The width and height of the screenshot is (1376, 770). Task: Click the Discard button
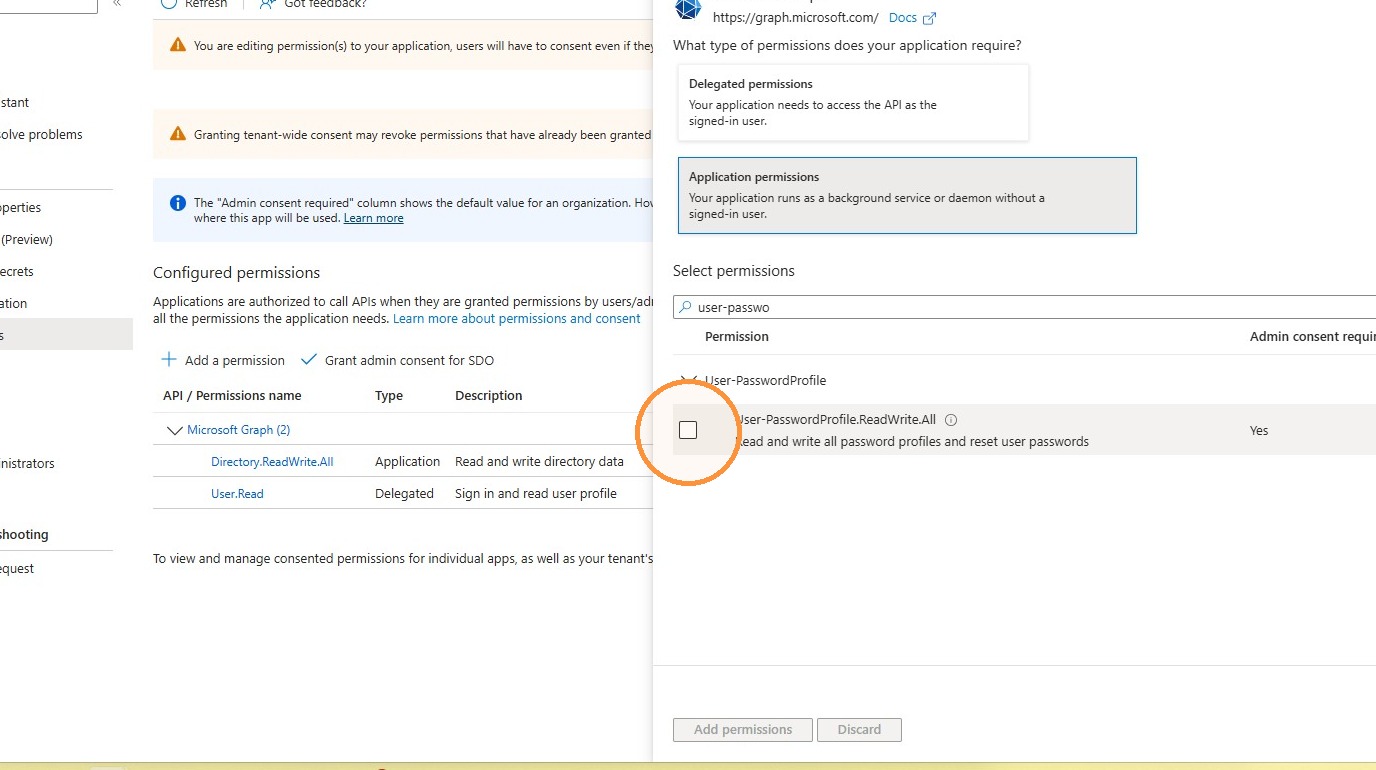point(859,729)
